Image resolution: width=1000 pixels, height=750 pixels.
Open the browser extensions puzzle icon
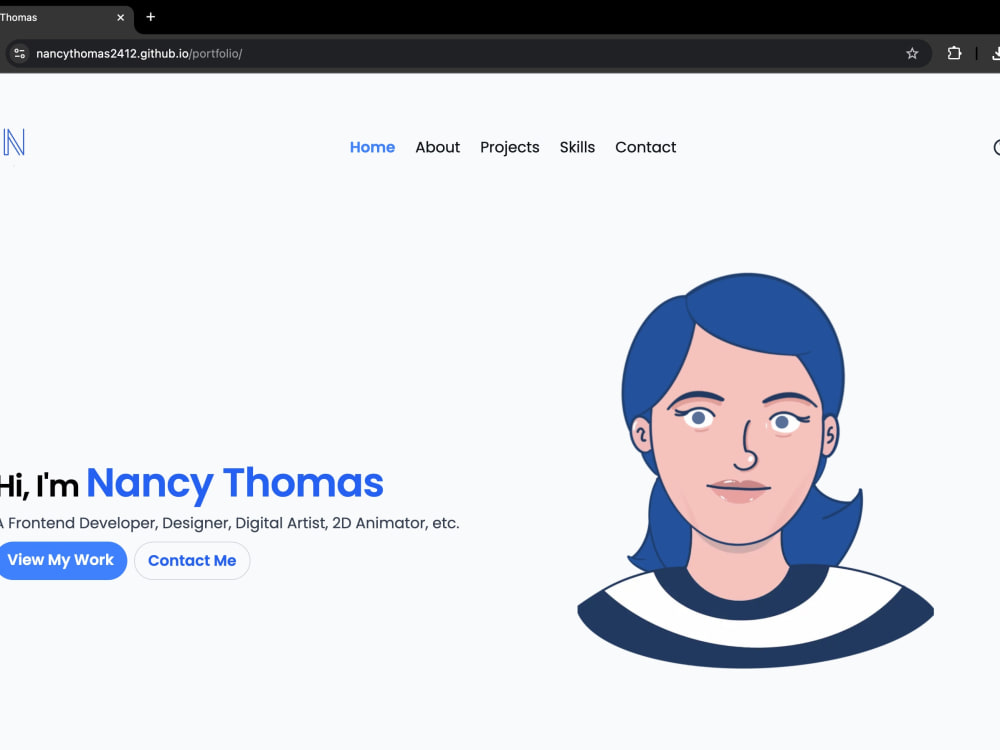[954, 54]
